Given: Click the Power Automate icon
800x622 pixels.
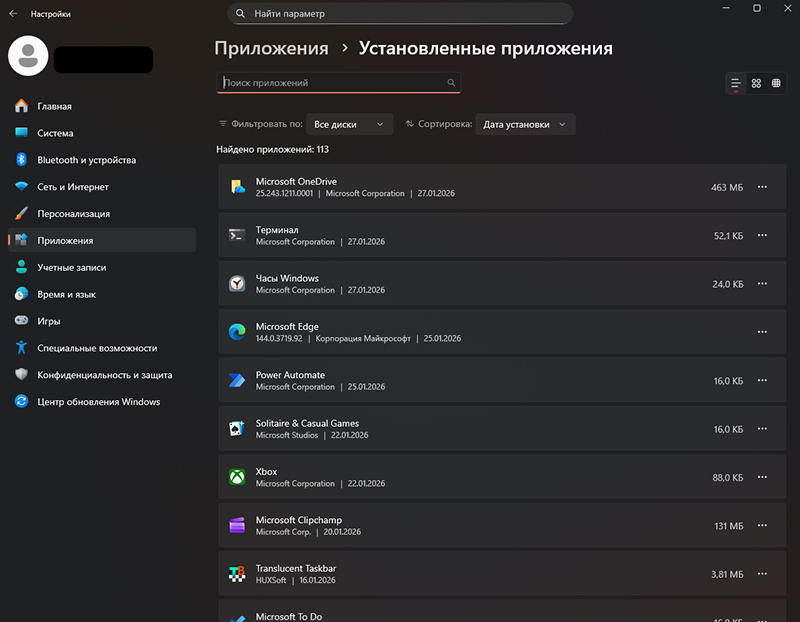Looking at the screenshot, I should (237, 380).
